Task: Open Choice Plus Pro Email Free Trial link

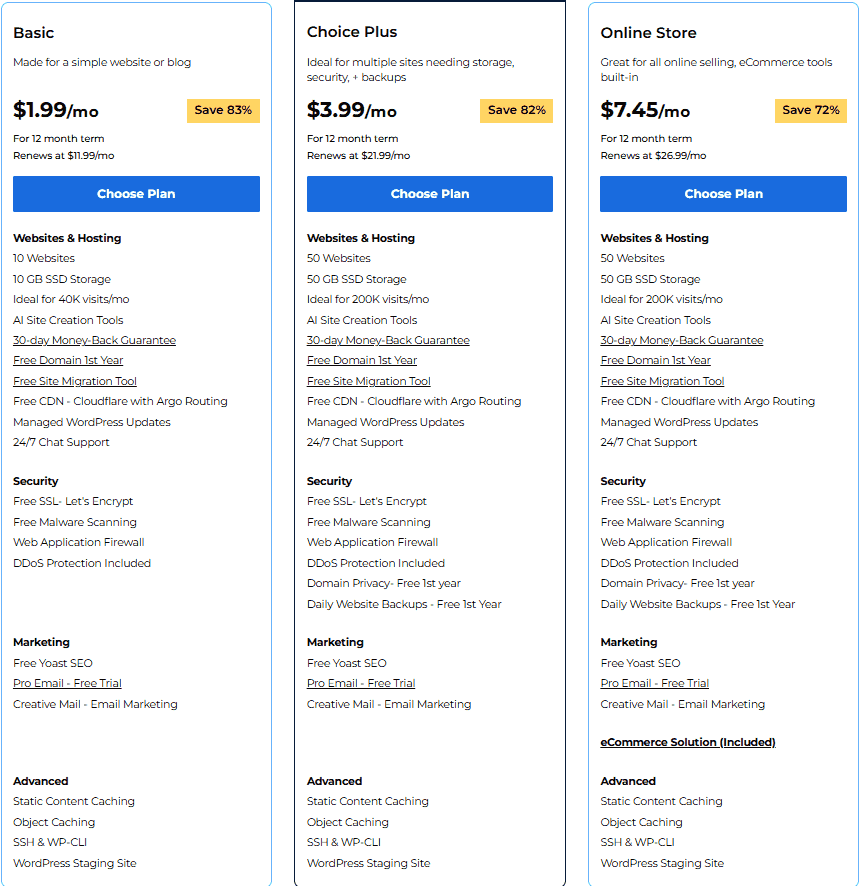Action: pyautogui.click(x=361, y=683)
